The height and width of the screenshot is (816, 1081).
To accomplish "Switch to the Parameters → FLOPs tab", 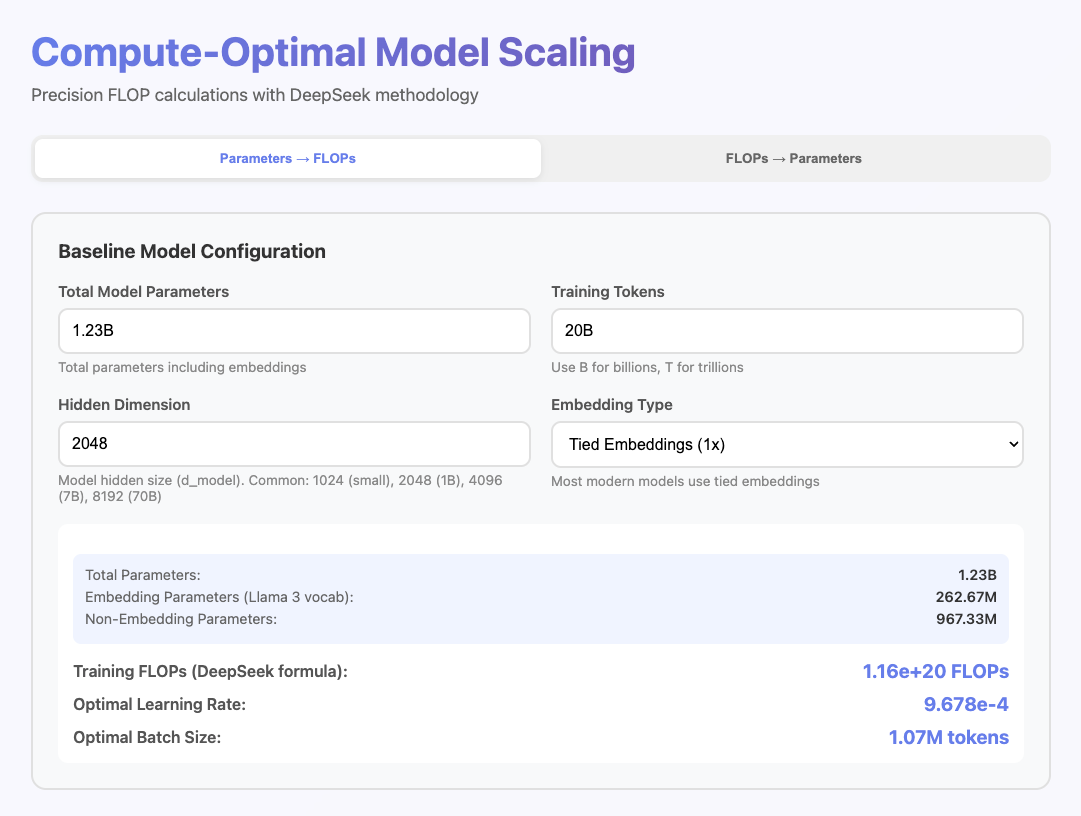I will (x=288, y=158).
